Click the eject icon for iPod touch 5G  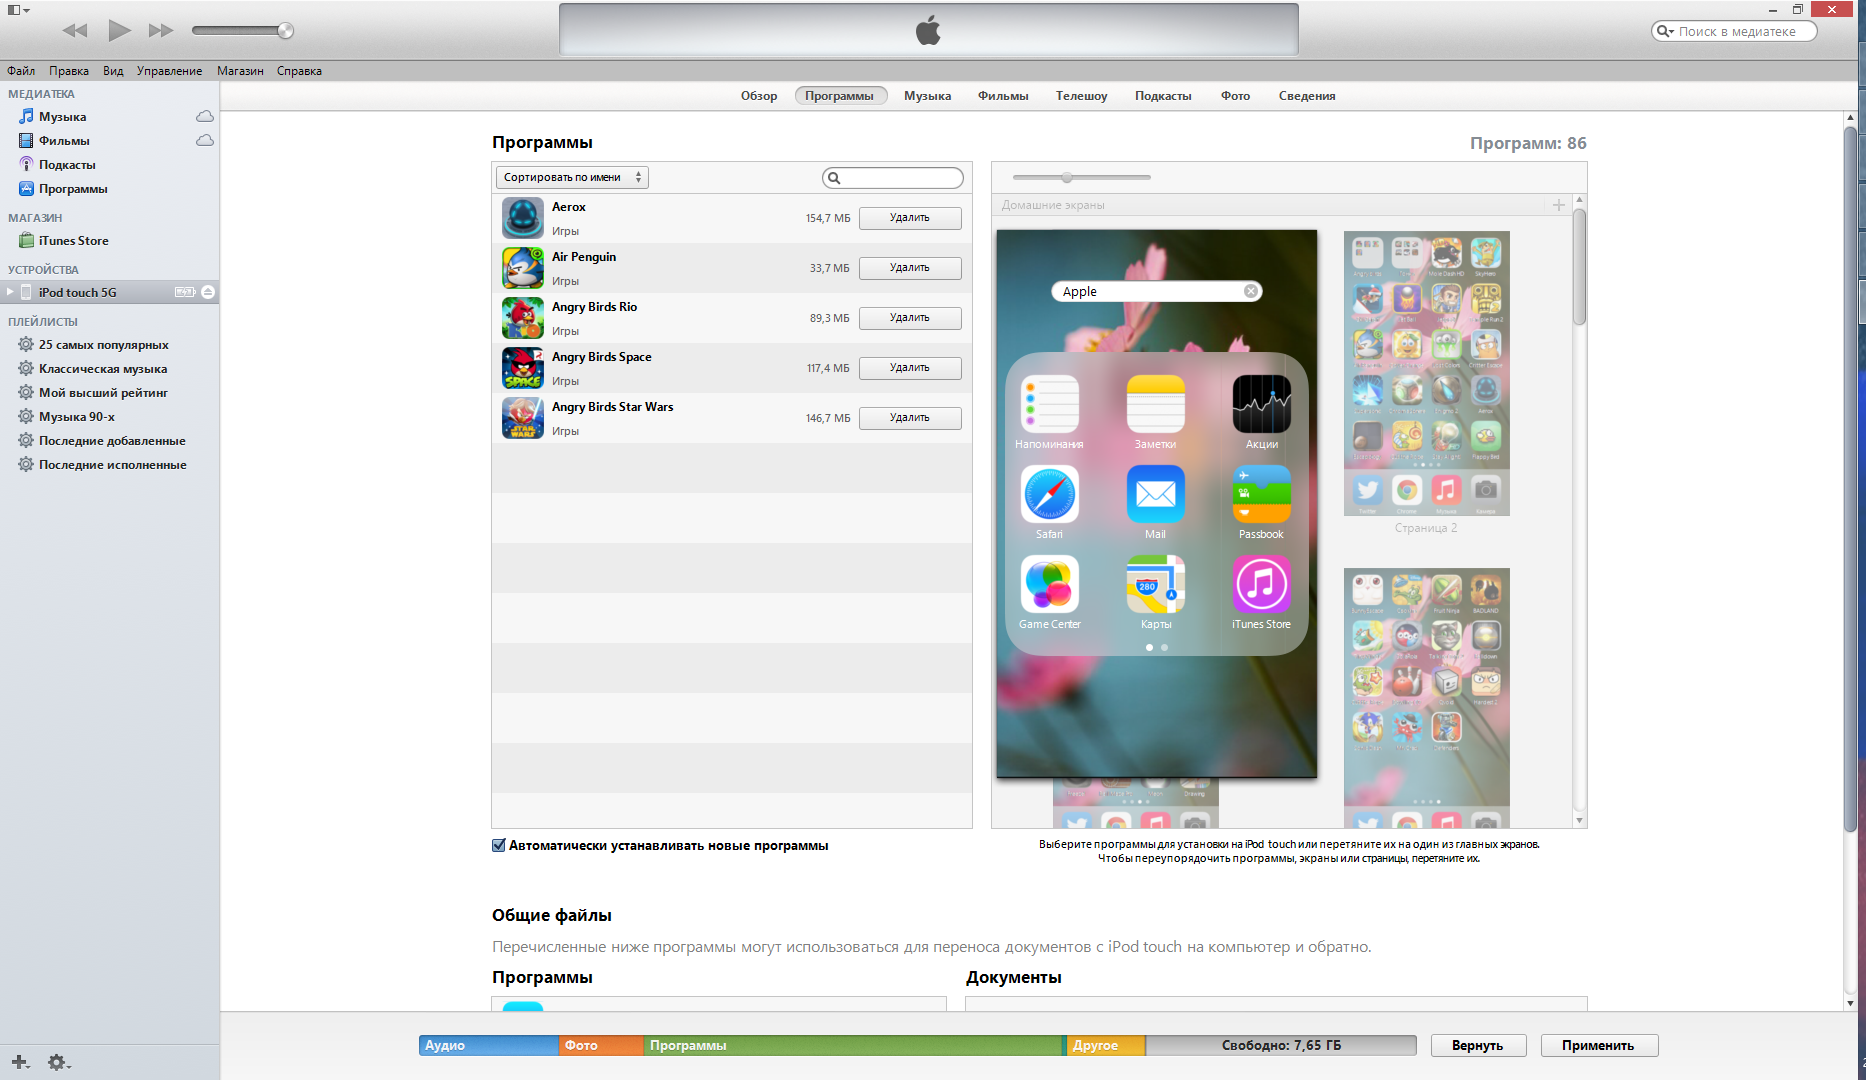pos(208,292)
